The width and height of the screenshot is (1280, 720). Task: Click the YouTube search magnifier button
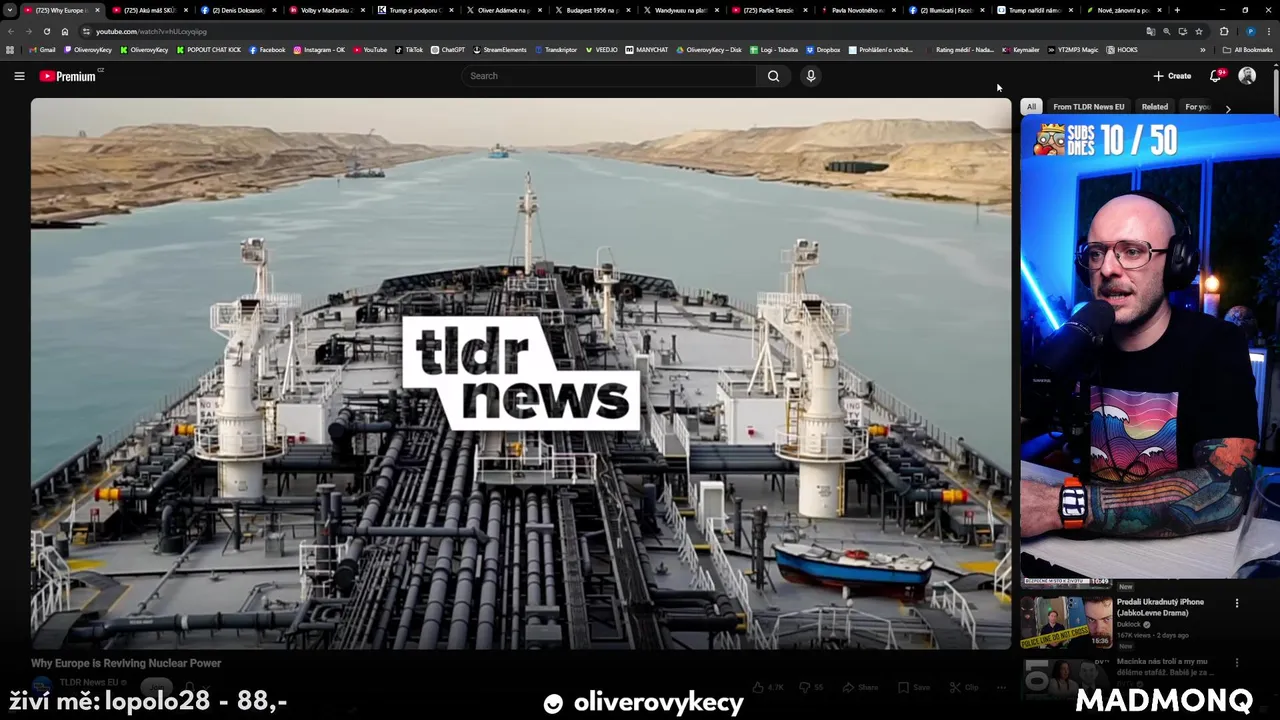[773, 76]
